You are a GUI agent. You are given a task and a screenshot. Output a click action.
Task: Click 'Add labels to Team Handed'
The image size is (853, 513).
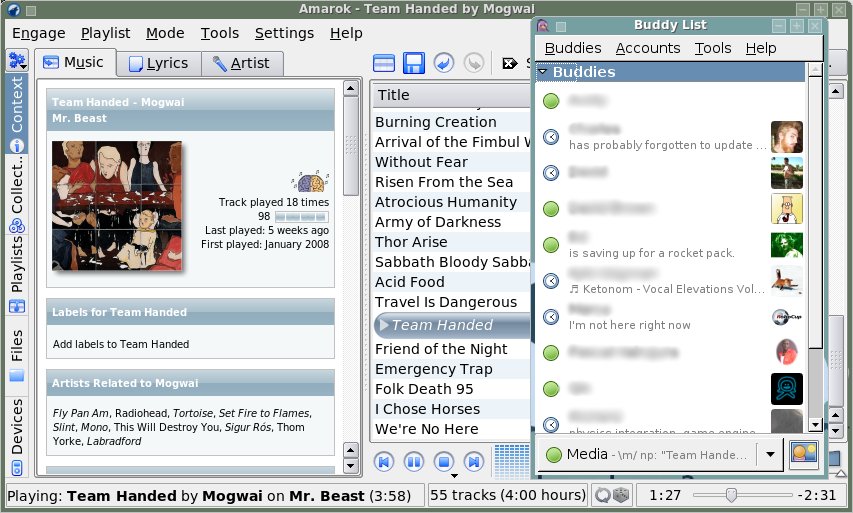121,344
